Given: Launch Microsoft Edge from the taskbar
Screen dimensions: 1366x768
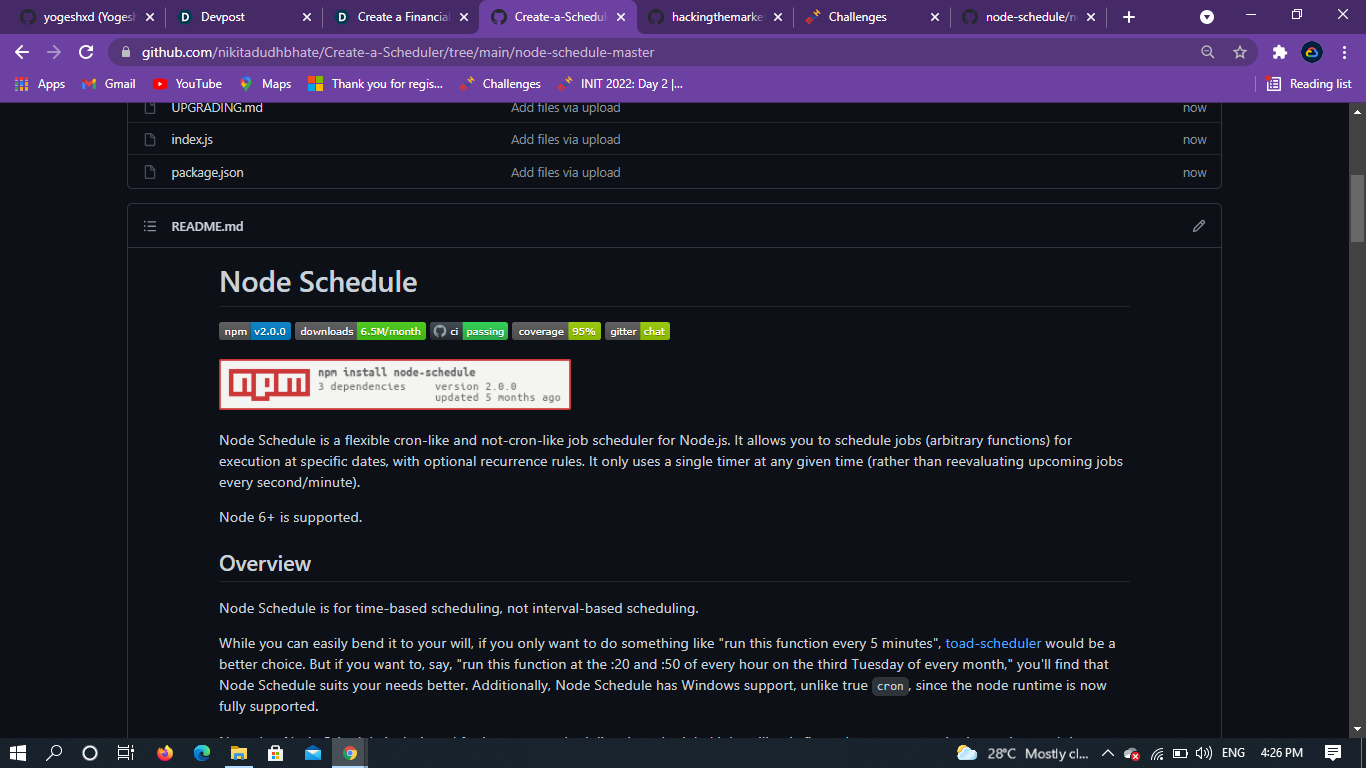Looking at the screenshot, I should click(202, 752).
